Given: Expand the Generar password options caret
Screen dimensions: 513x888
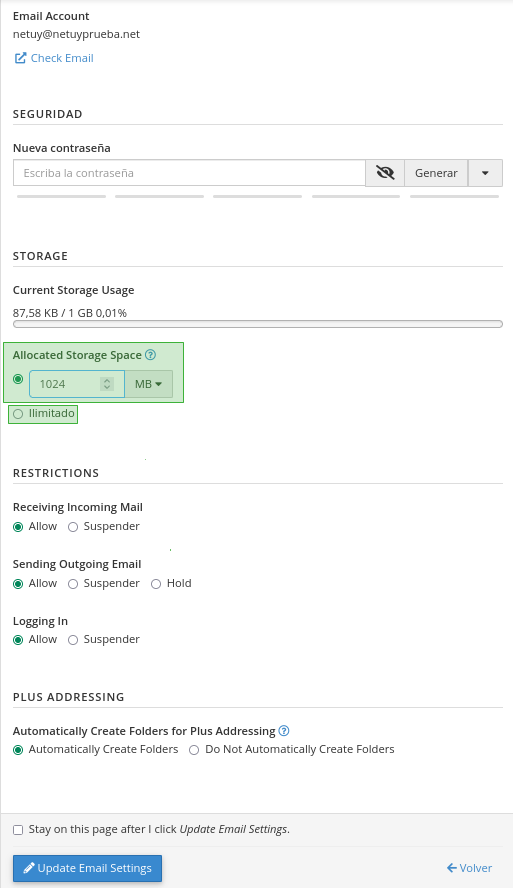Looking at the screenshot, I should [x=485, y=173].
